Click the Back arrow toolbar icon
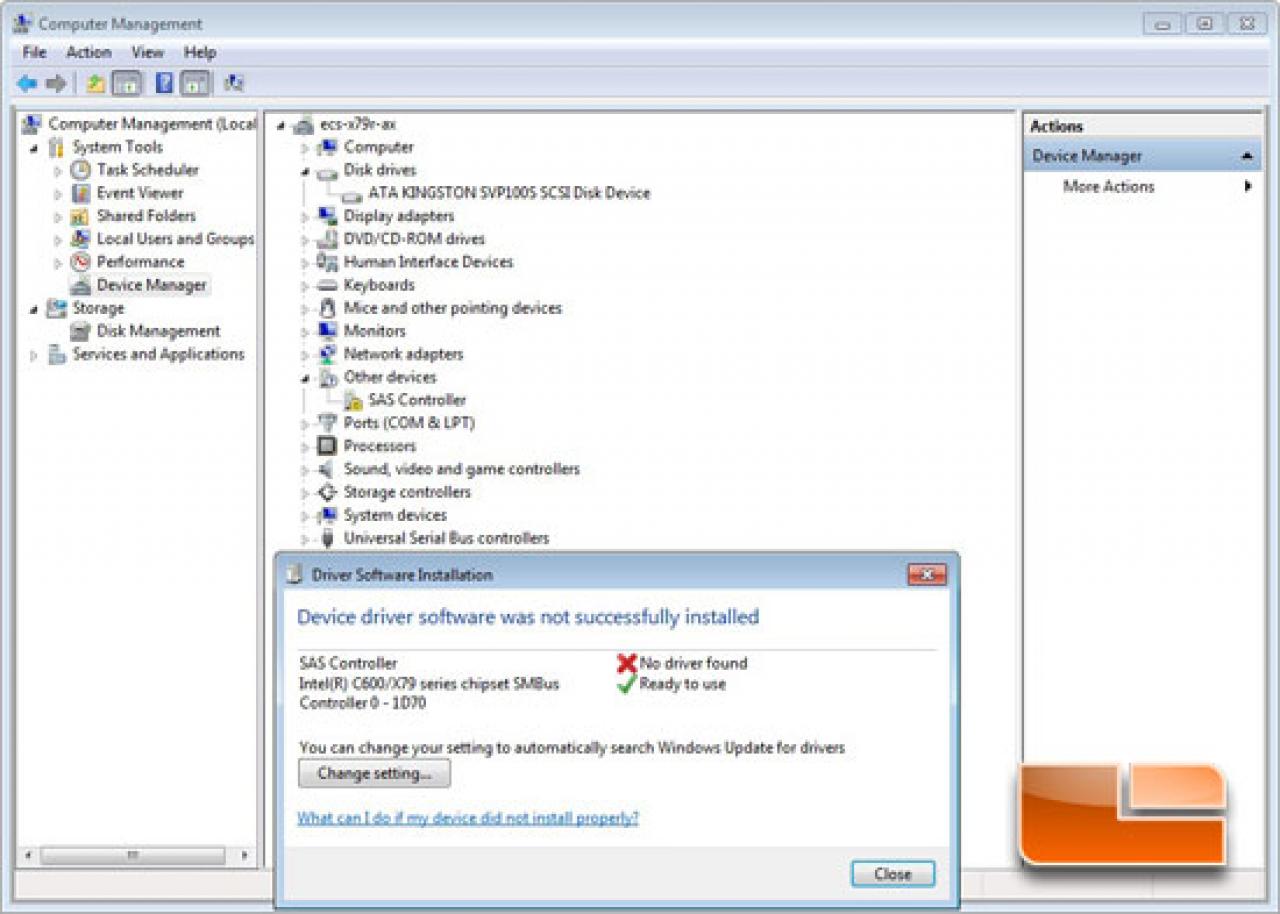The width and height of the screenshot is (1280, 914). (27, 84)
